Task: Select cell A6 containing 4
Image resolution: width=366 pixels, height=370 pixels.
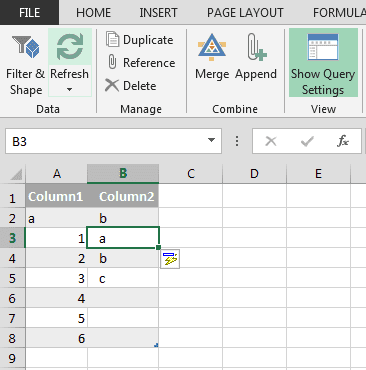Action: pos(56,298)
